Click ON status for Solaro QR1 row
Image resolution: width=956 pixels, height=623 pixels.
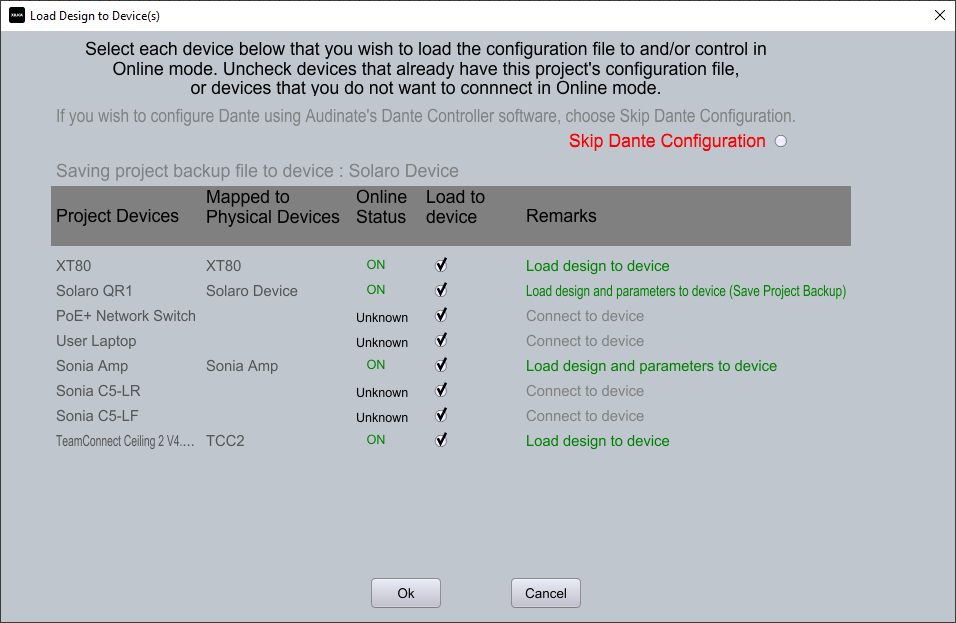pyautogui.click(x=376, y=290)
